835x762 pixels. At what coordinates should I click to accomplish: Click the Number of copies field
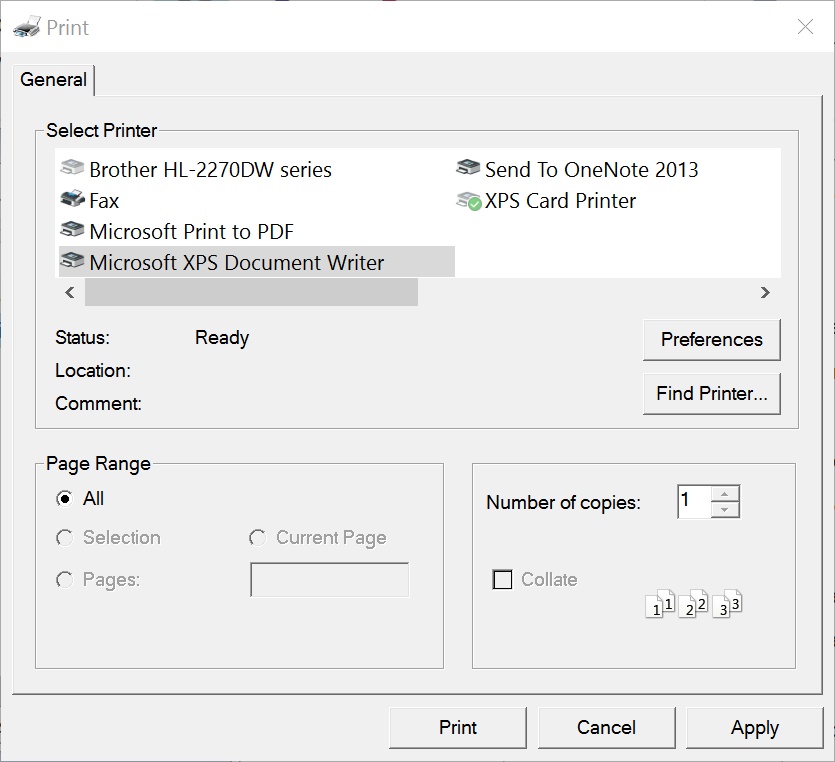pos(694,501)
